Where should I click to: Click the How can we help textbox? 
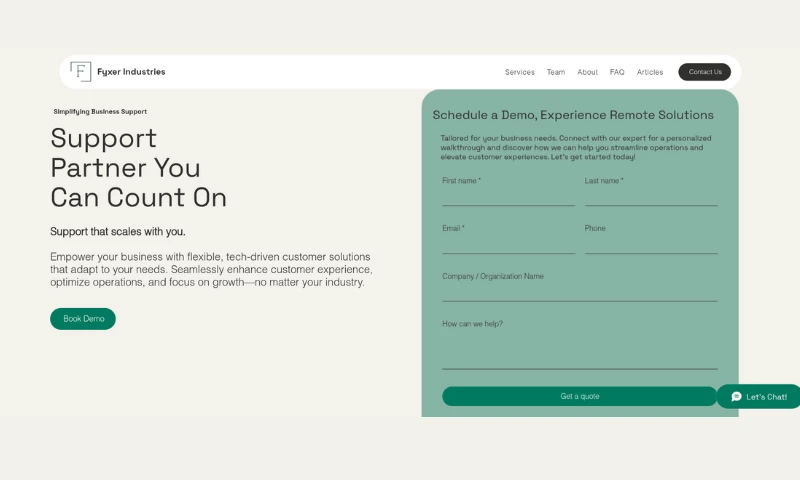pyautogui.click(x=579, y=352)
